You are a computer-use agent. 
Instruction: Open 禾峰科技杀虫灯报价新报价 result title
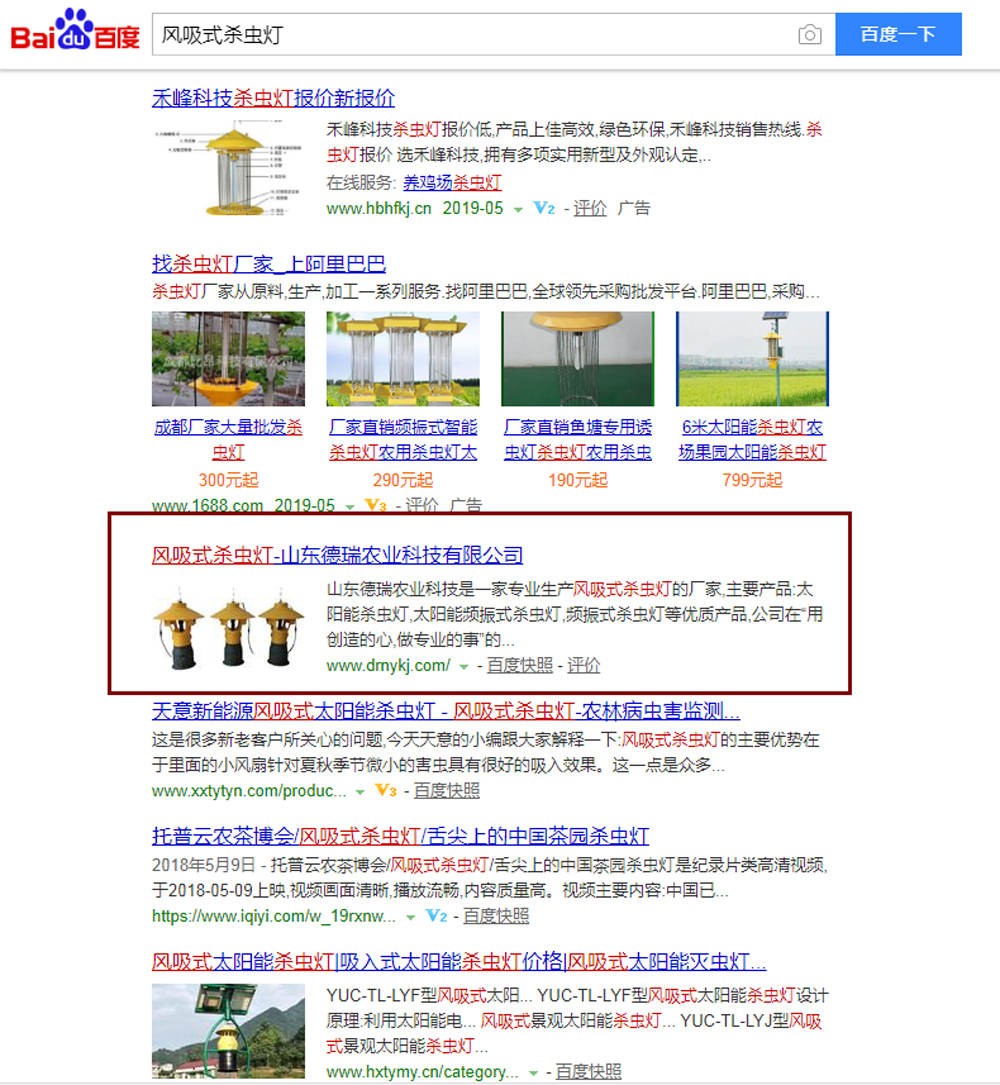(x=273, y=98)
